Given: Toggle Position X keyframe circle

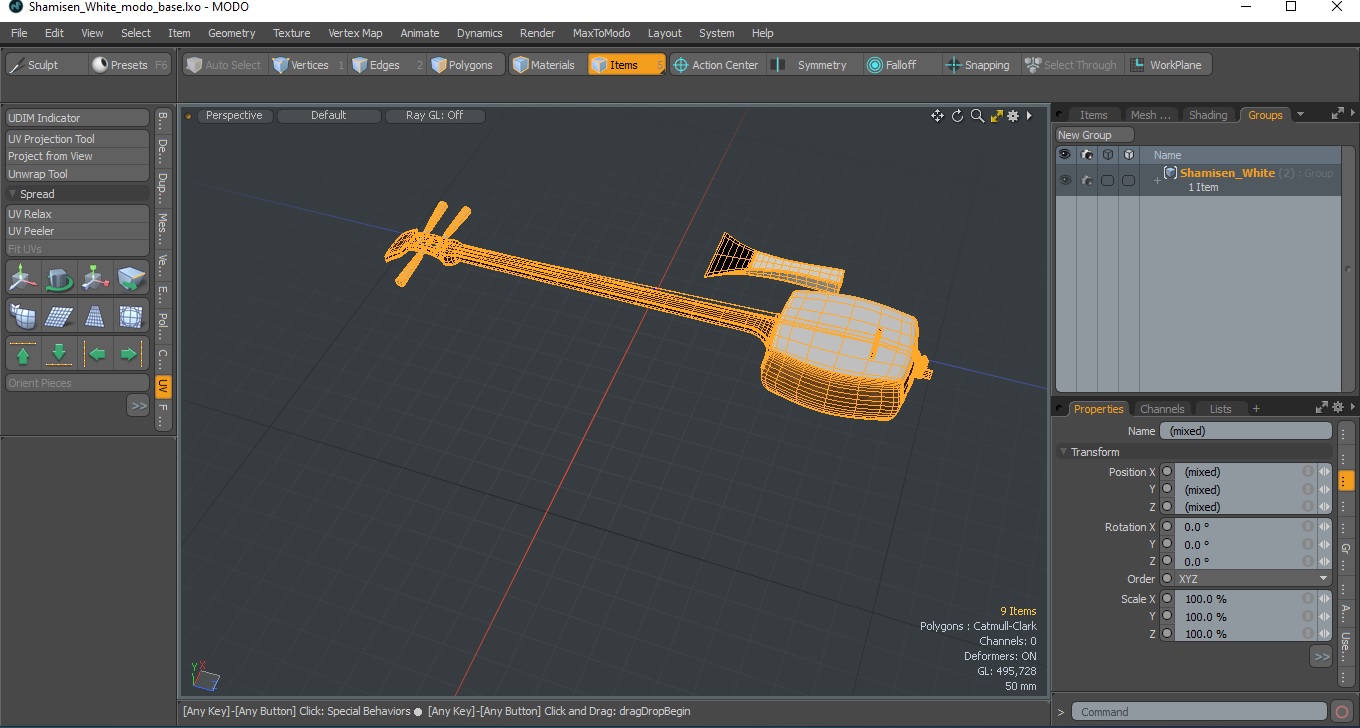Looking at the screenshot, I should tap(1166, 472).
